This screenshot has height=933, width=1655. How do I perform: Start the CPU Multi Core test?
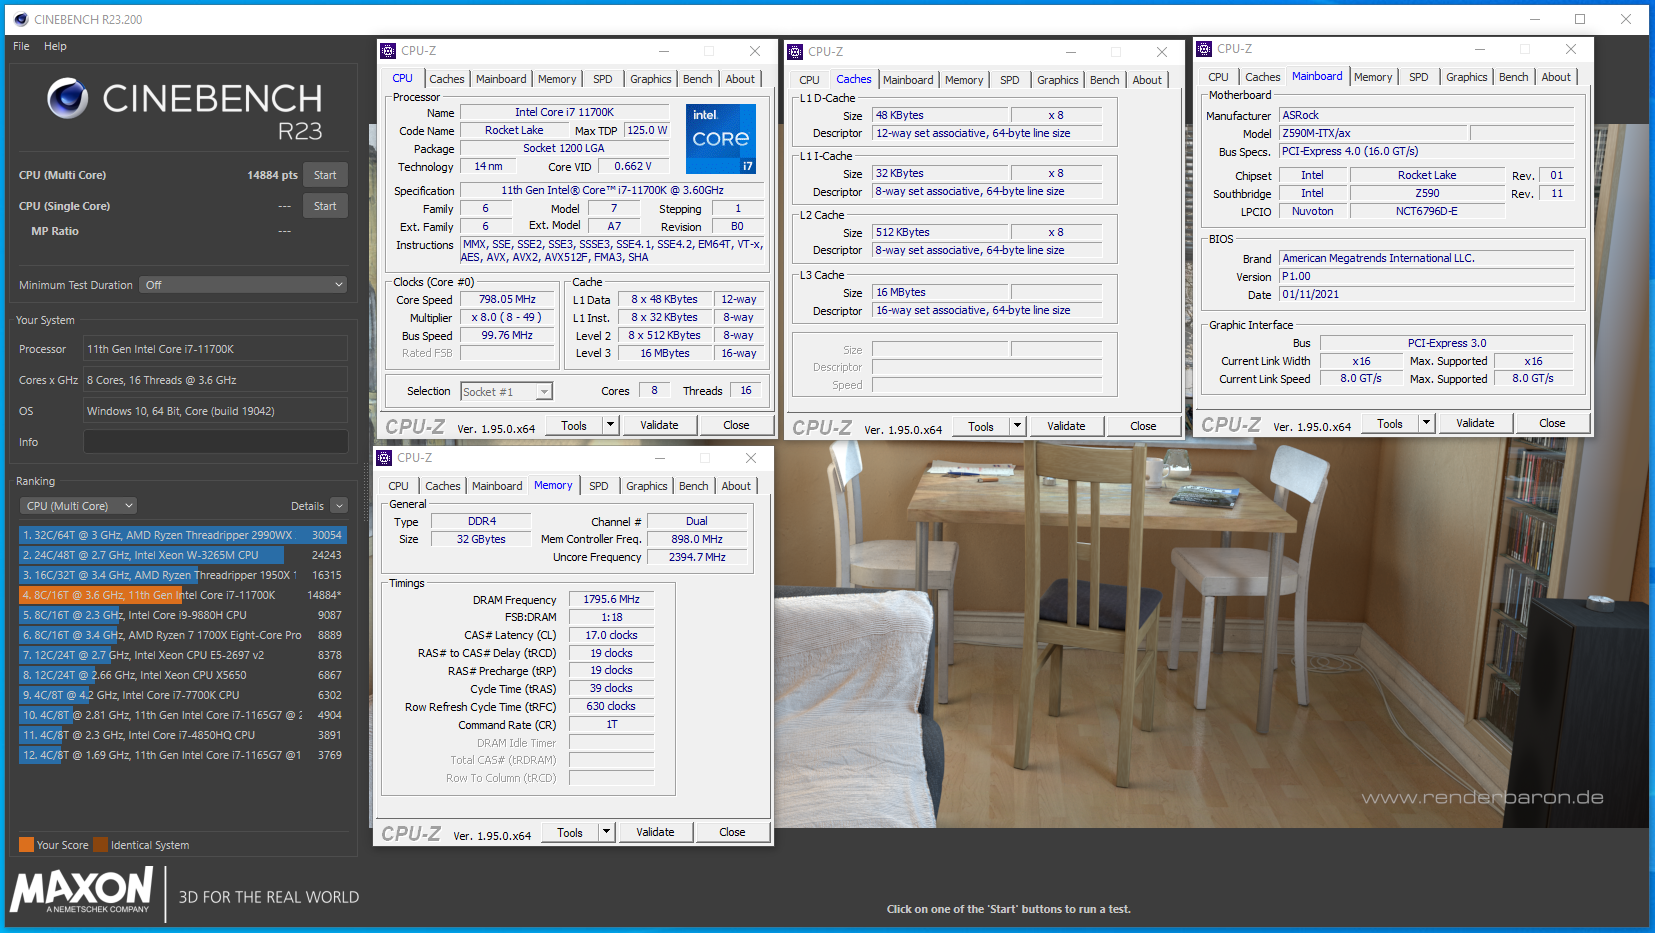tap(325, 175)
